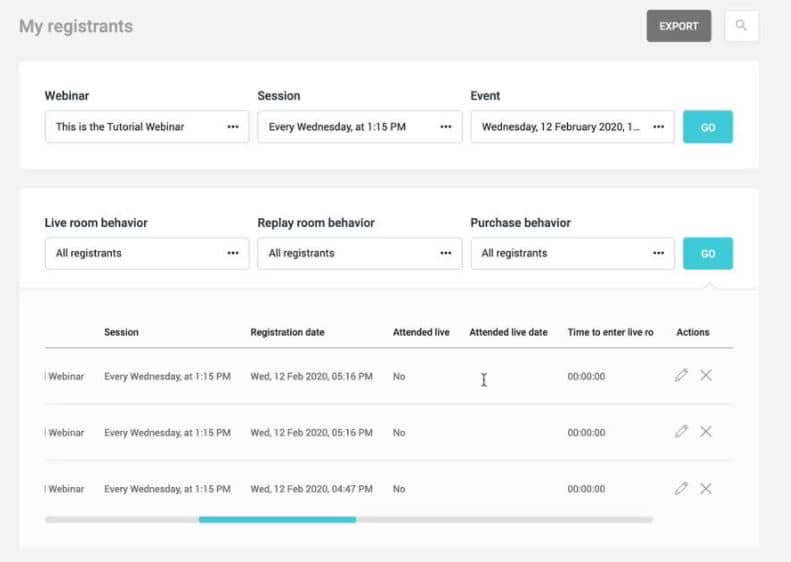
Task: Click the My registrants page title
Action: (x=76, y=26)
